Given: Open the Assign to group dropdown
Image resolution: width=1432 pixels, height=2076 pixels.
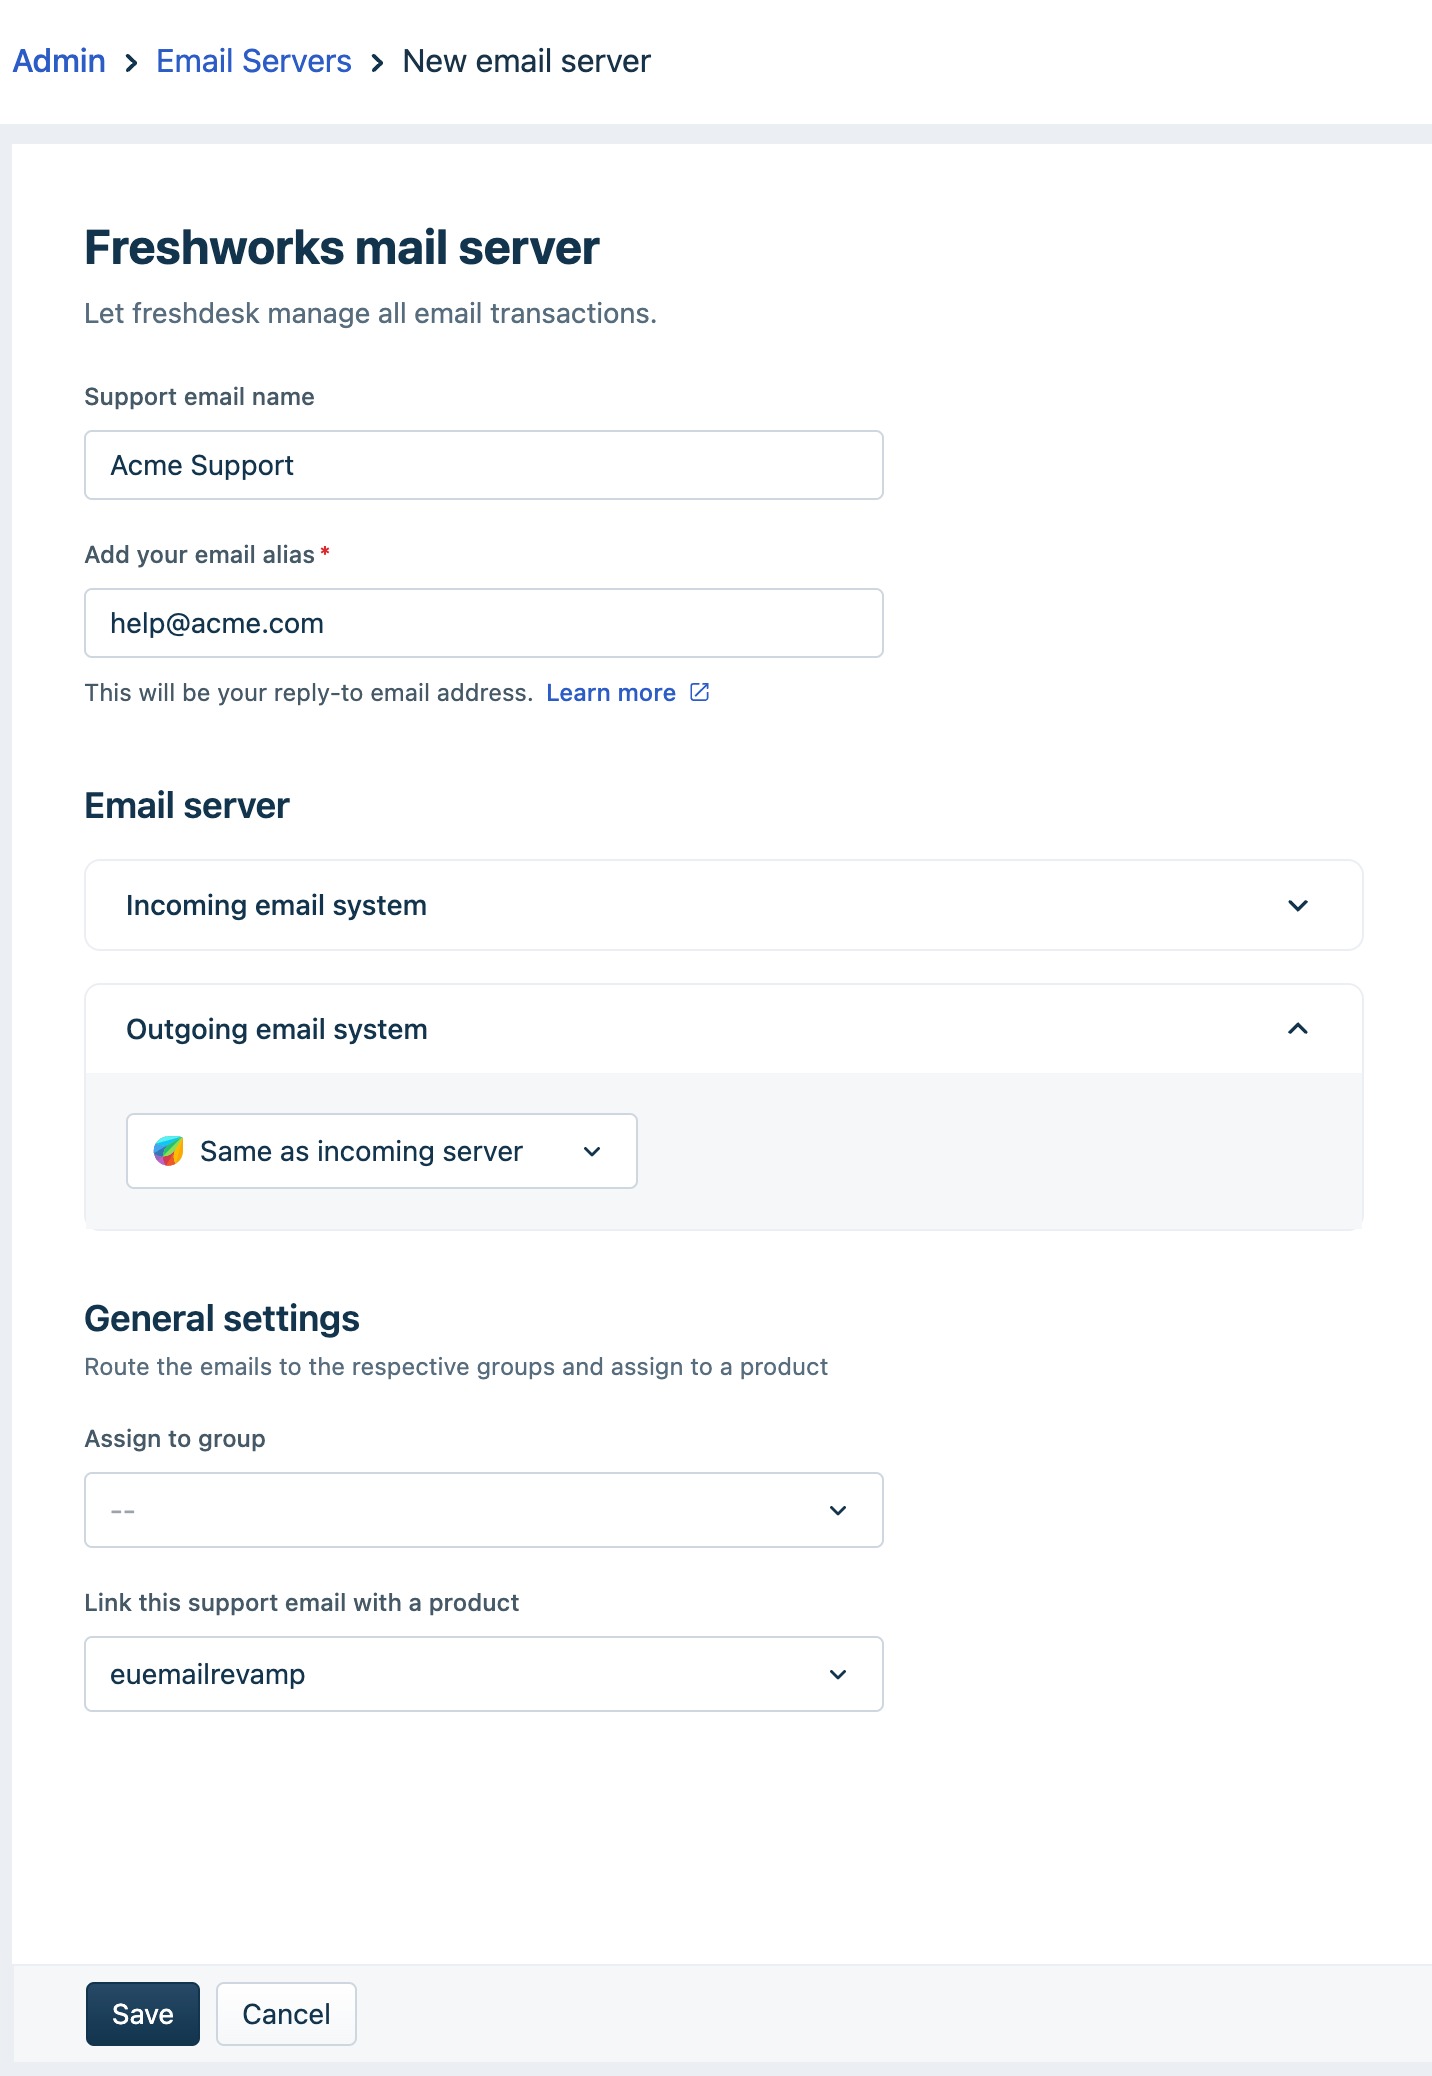Looking at the screenshot, I should pyautogui.click(x=484, y=1510).
